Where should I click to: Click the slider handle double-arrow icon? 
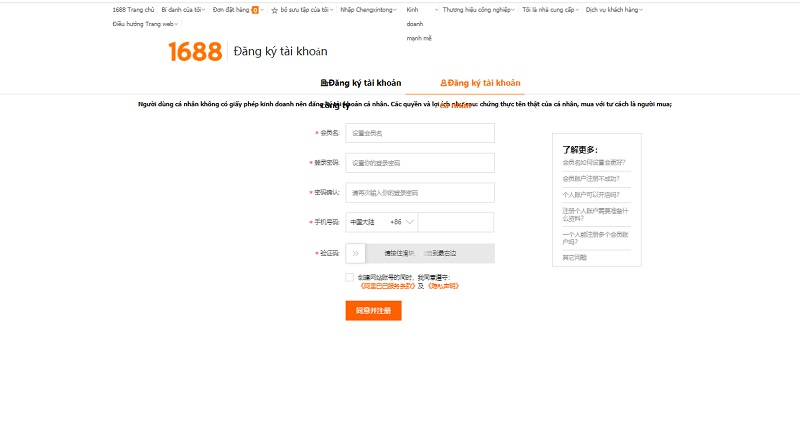(356, 254)
